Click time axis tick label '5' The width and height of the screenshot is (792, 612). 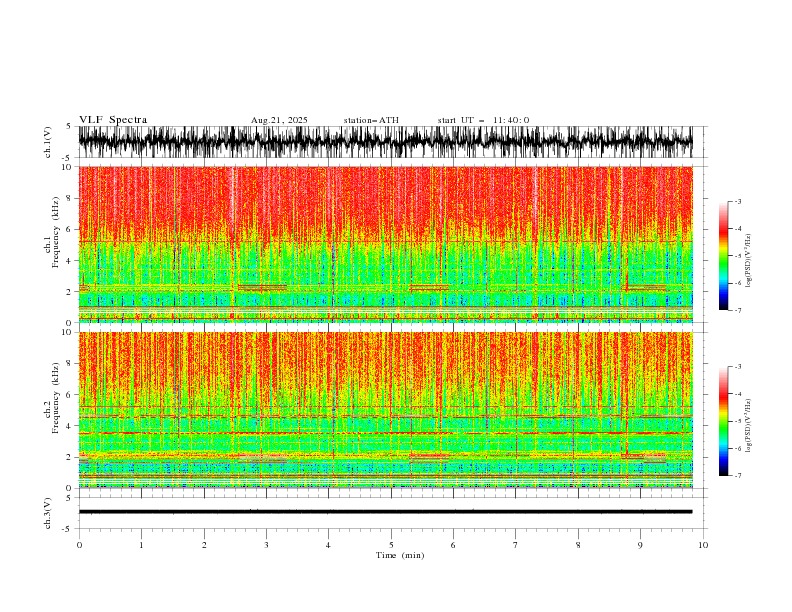point(391,545)
